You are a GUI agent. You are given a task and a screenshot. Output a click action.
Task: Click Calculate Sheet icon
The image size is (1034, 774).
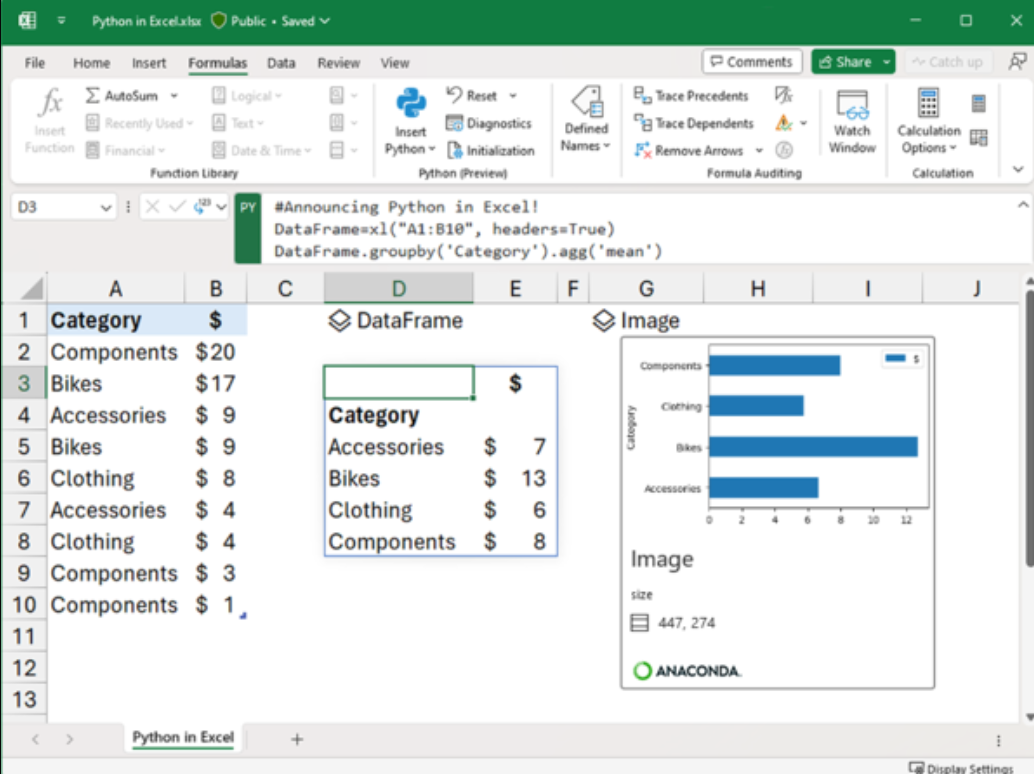(979, 138)
